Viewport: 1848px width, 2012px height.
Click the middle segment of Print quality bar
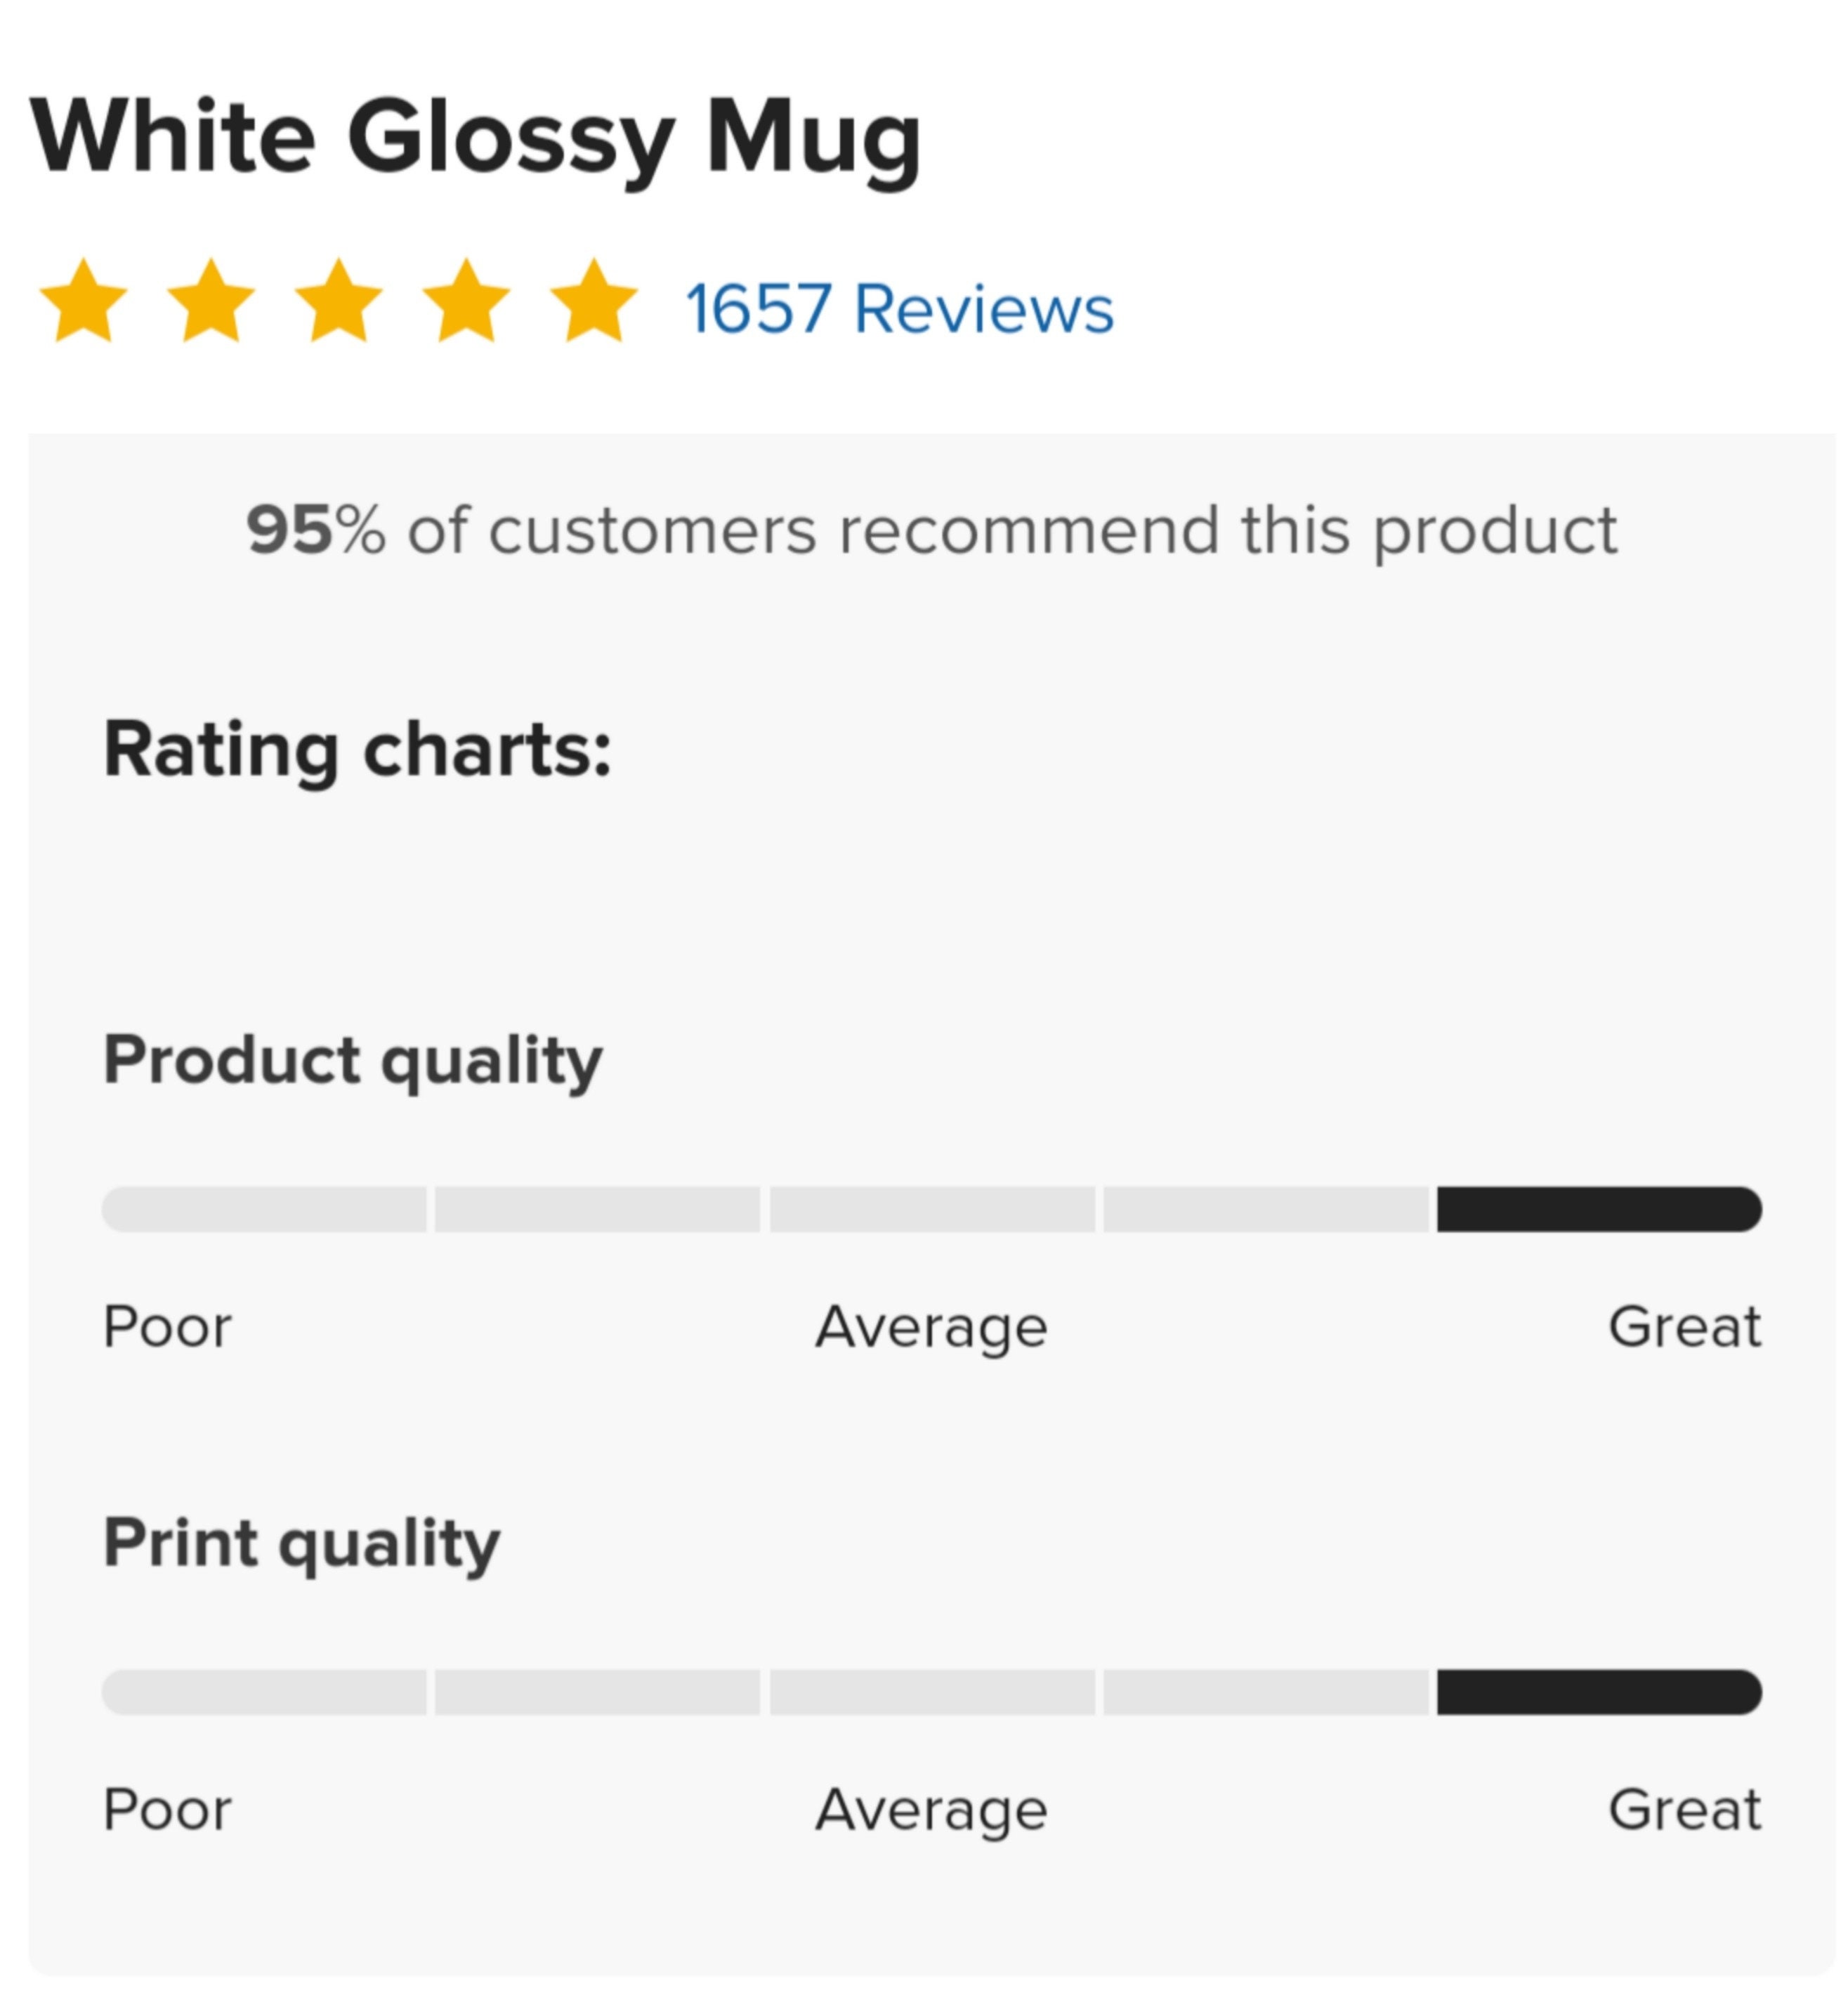tap(932, 1691)
